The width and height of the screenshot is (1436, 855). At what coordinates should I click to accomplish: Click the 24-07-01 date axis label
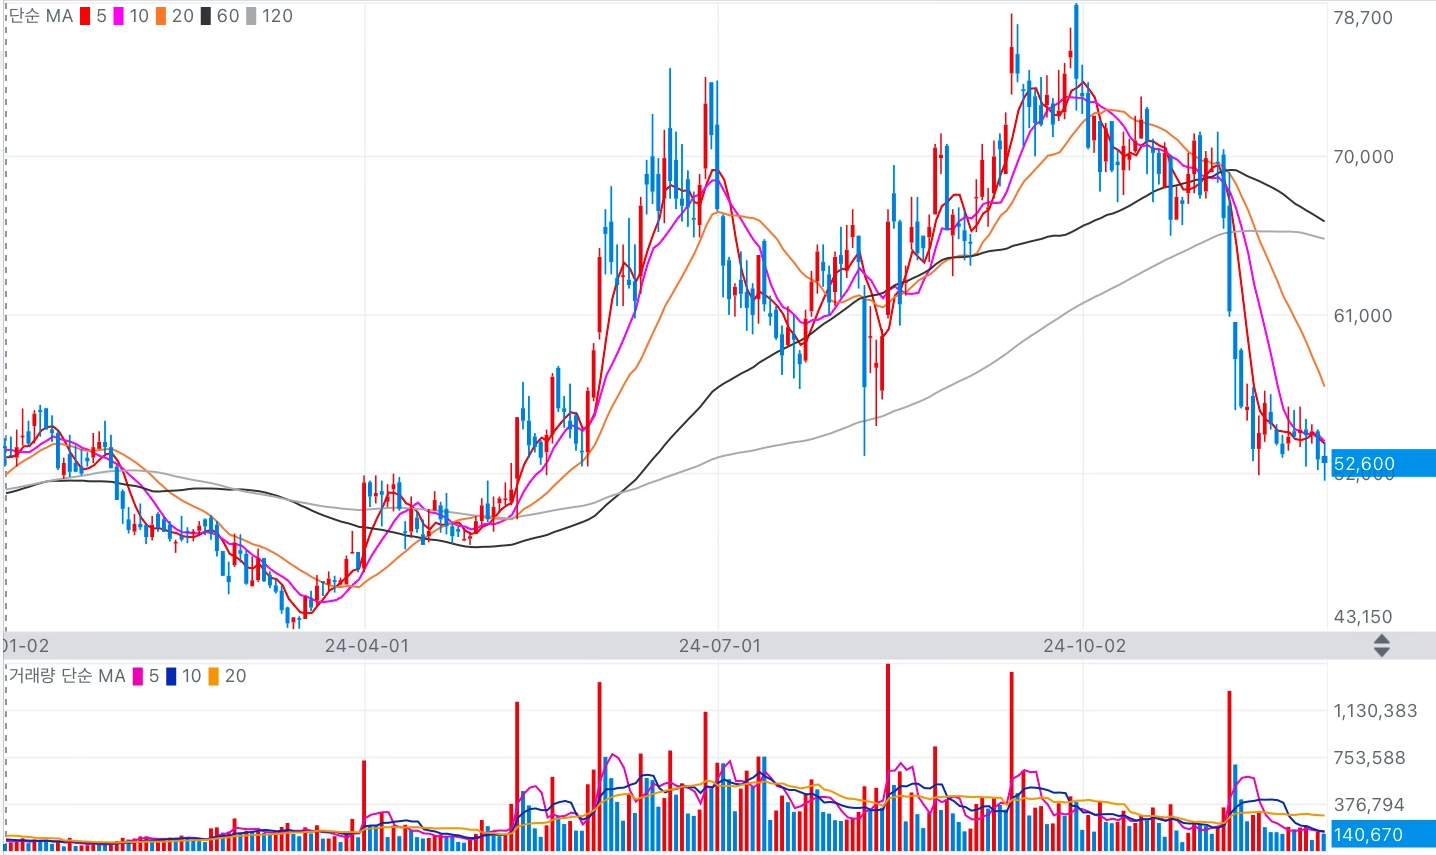point(720,646)
